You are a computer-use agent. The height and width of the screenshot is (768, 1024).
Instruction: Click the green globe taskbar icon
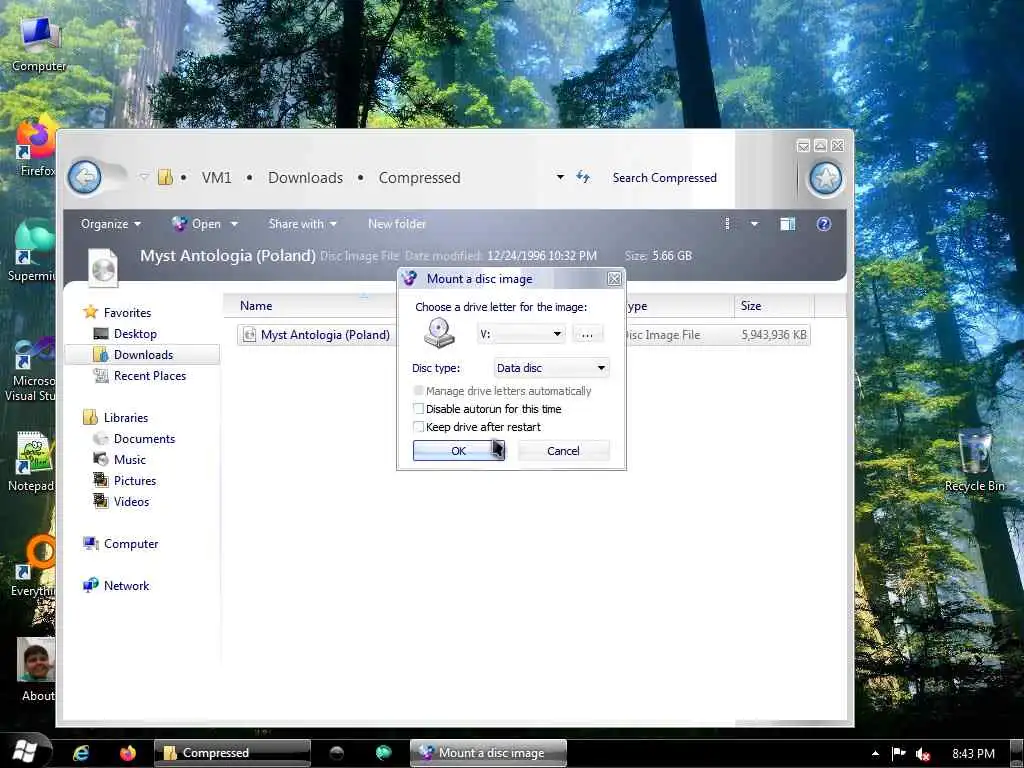click(383, 753)
